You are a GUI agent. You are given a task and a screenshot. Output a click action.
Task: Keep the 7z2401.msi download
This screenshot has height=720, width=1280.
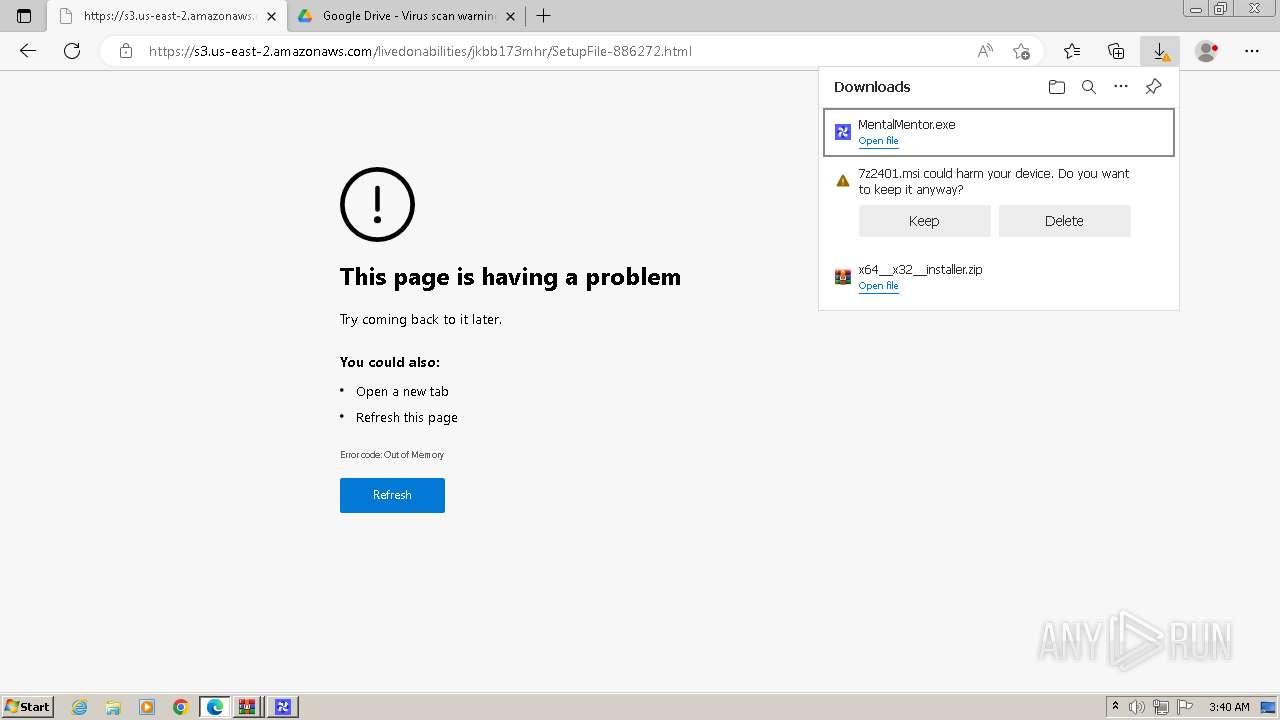924,221
